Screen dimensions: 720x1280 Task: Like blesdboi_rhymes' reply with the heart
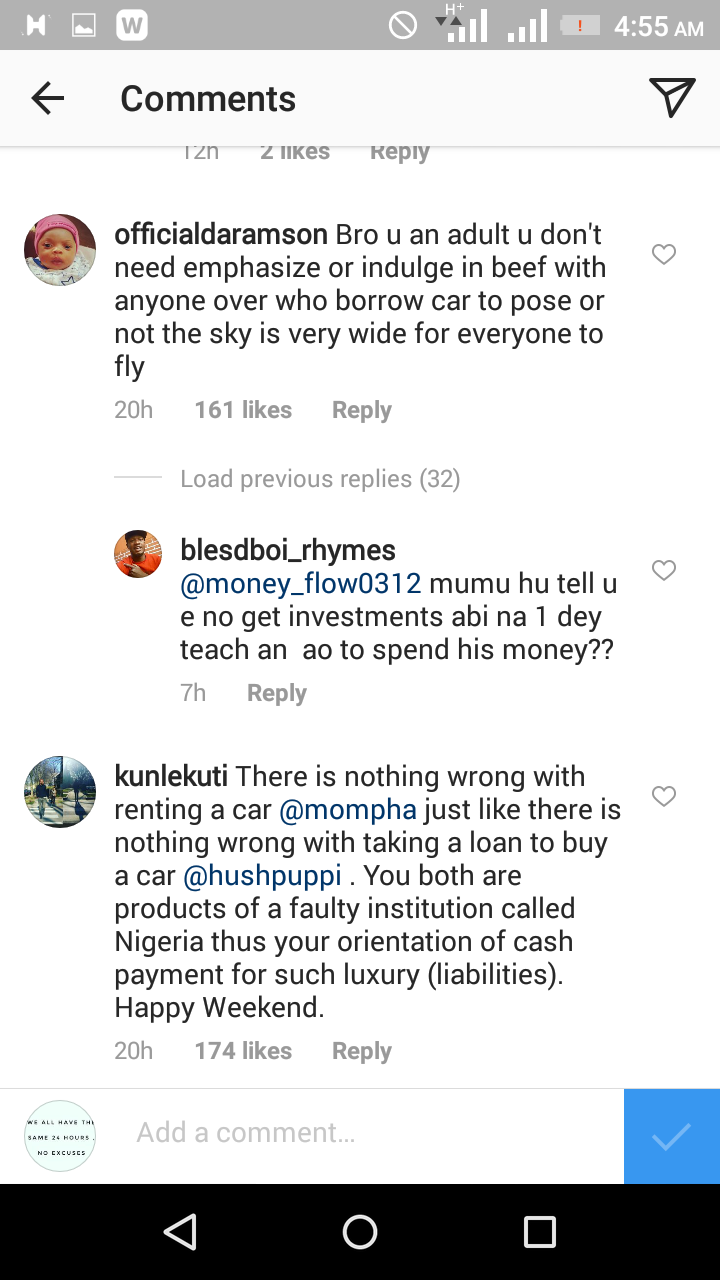pos(663,570)
